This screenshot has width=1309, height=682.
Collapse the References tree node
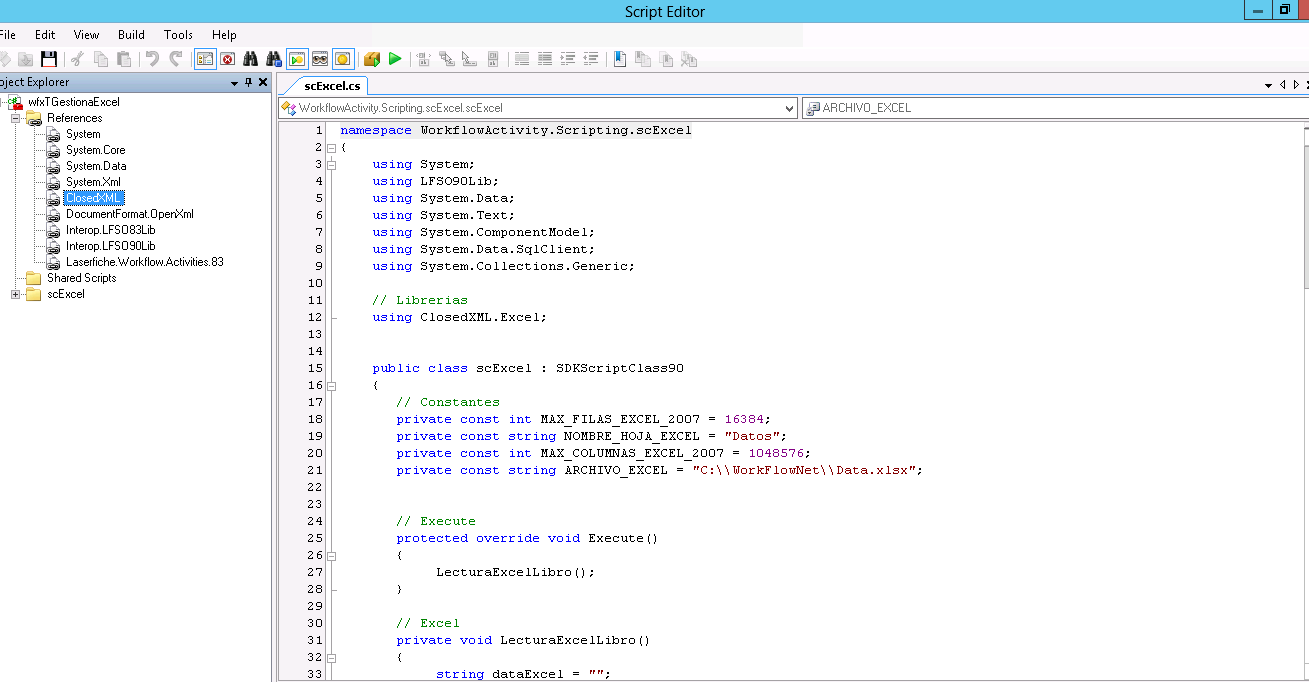[16, 118]
